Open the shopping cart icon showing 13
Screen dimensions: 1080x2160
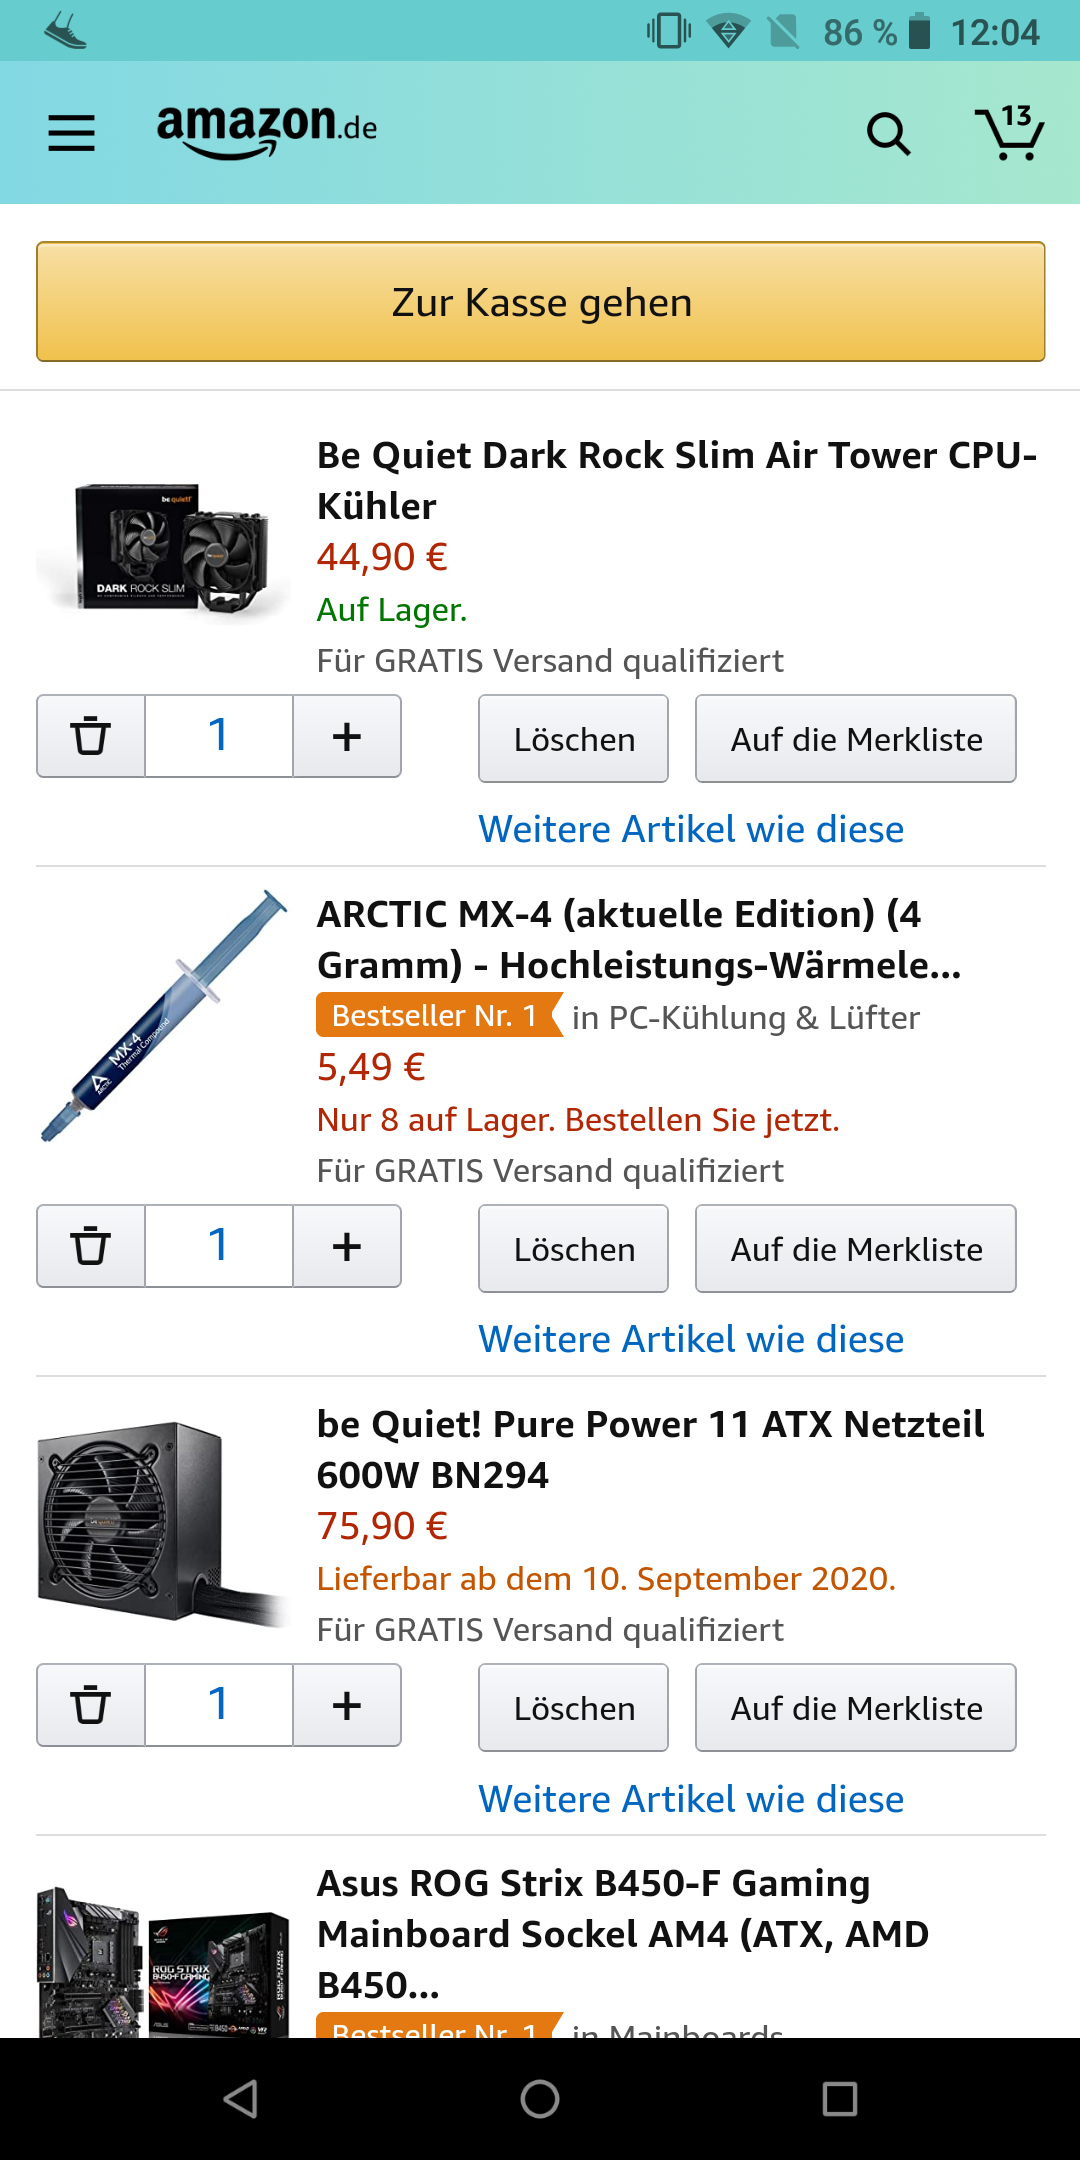(x=1010, y=133)
